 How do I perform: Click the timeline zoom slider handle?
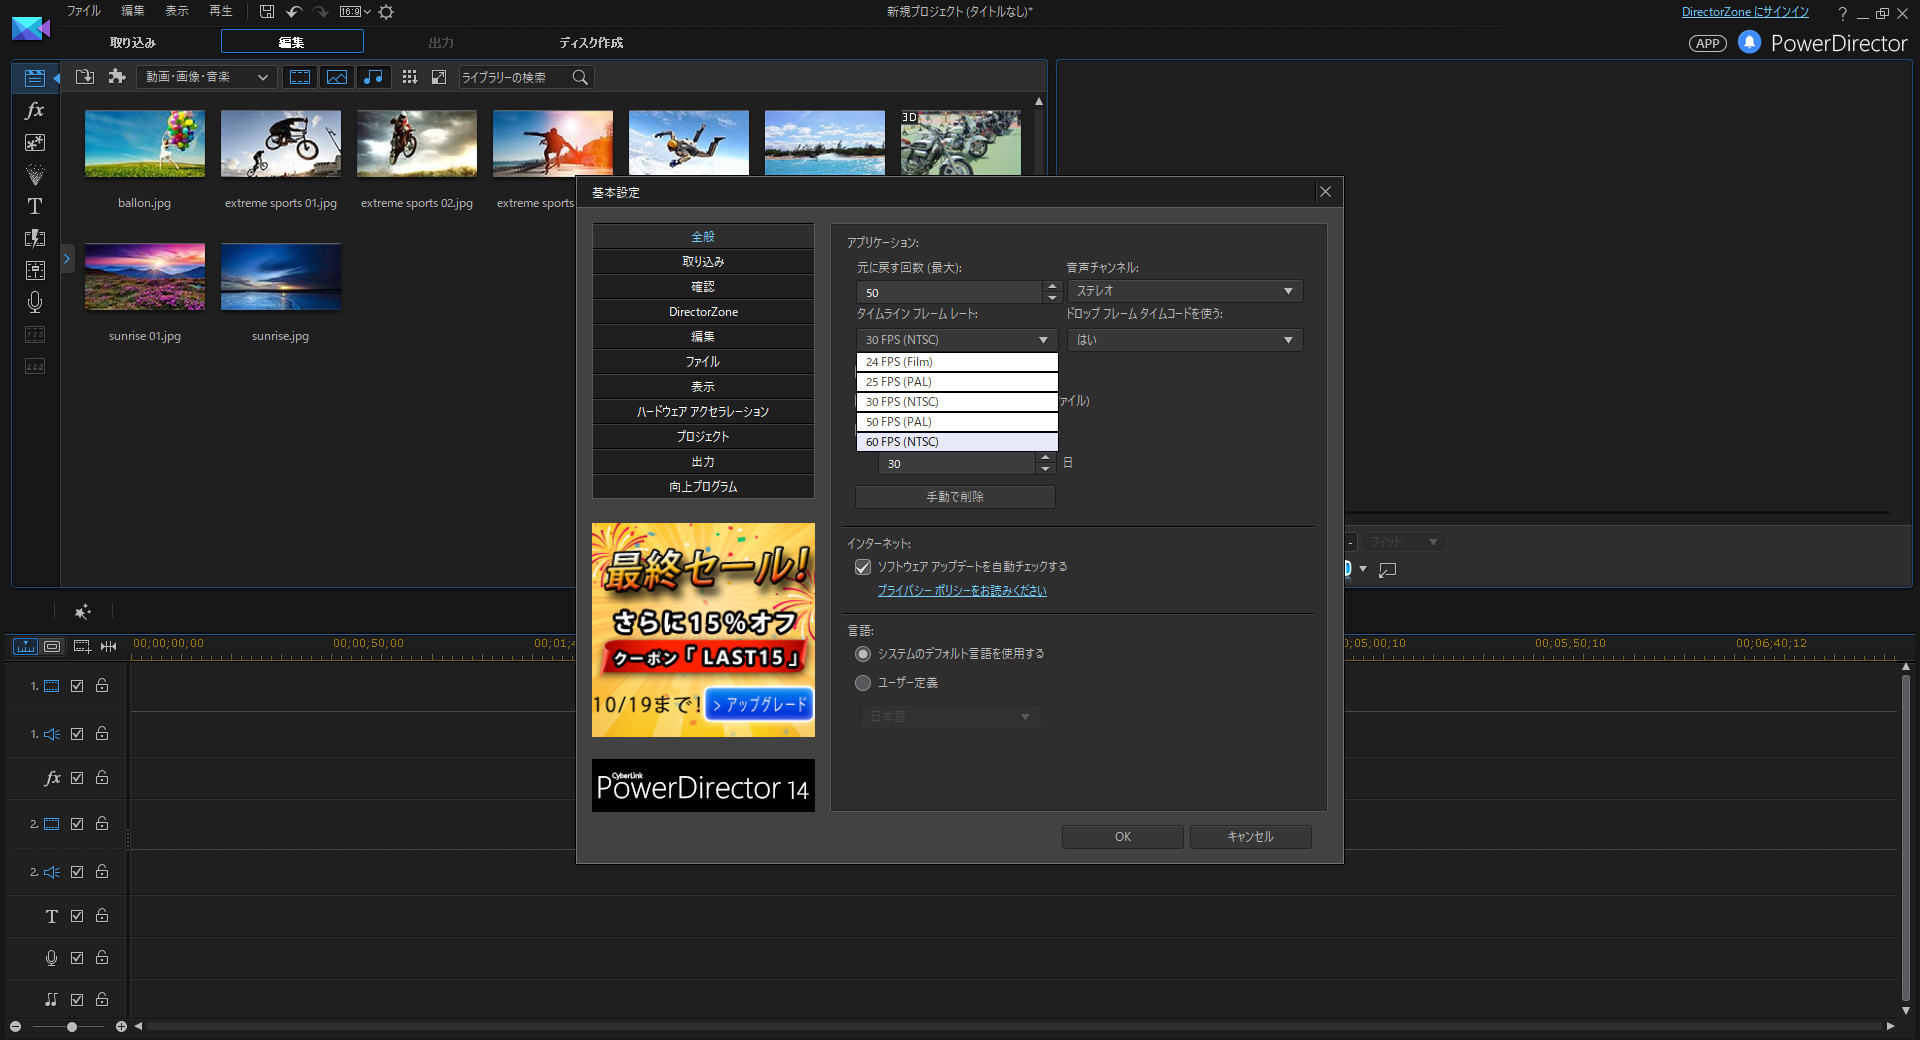72,1027
